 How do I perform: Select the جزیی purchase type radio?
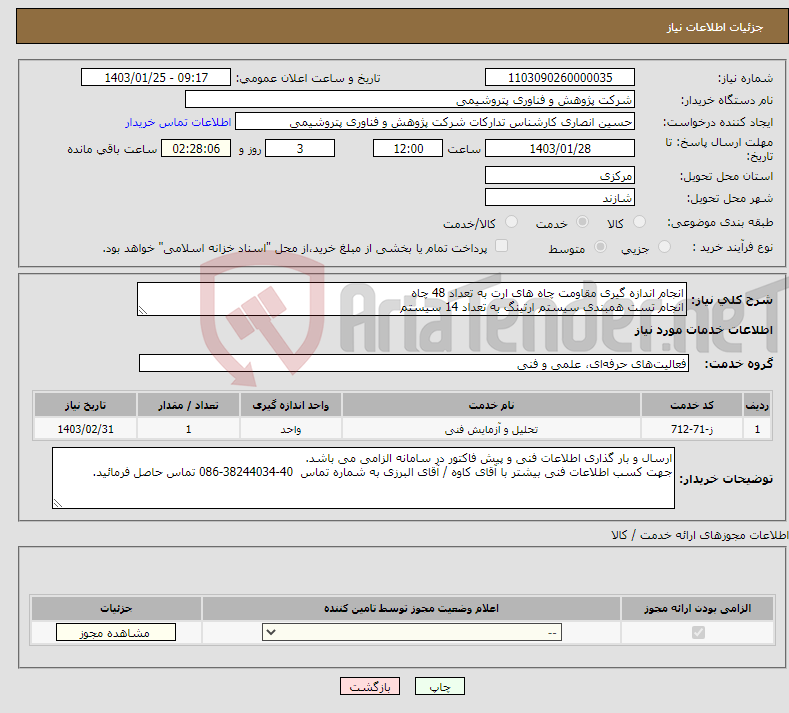[664, 247]
